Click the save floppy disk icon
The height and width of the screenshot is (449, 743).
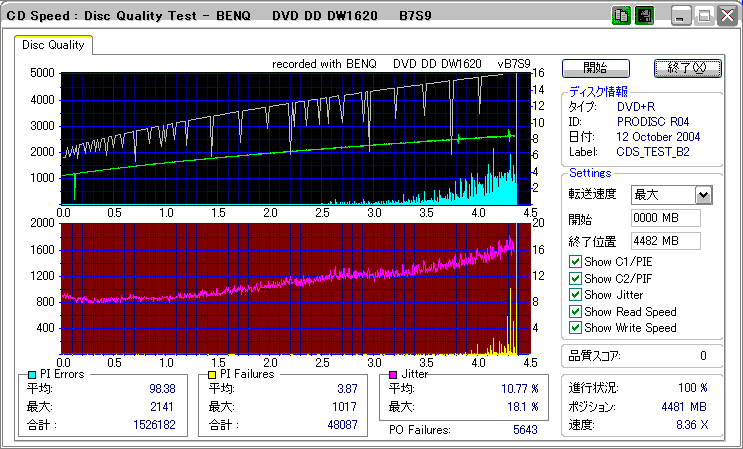(644, 15)
